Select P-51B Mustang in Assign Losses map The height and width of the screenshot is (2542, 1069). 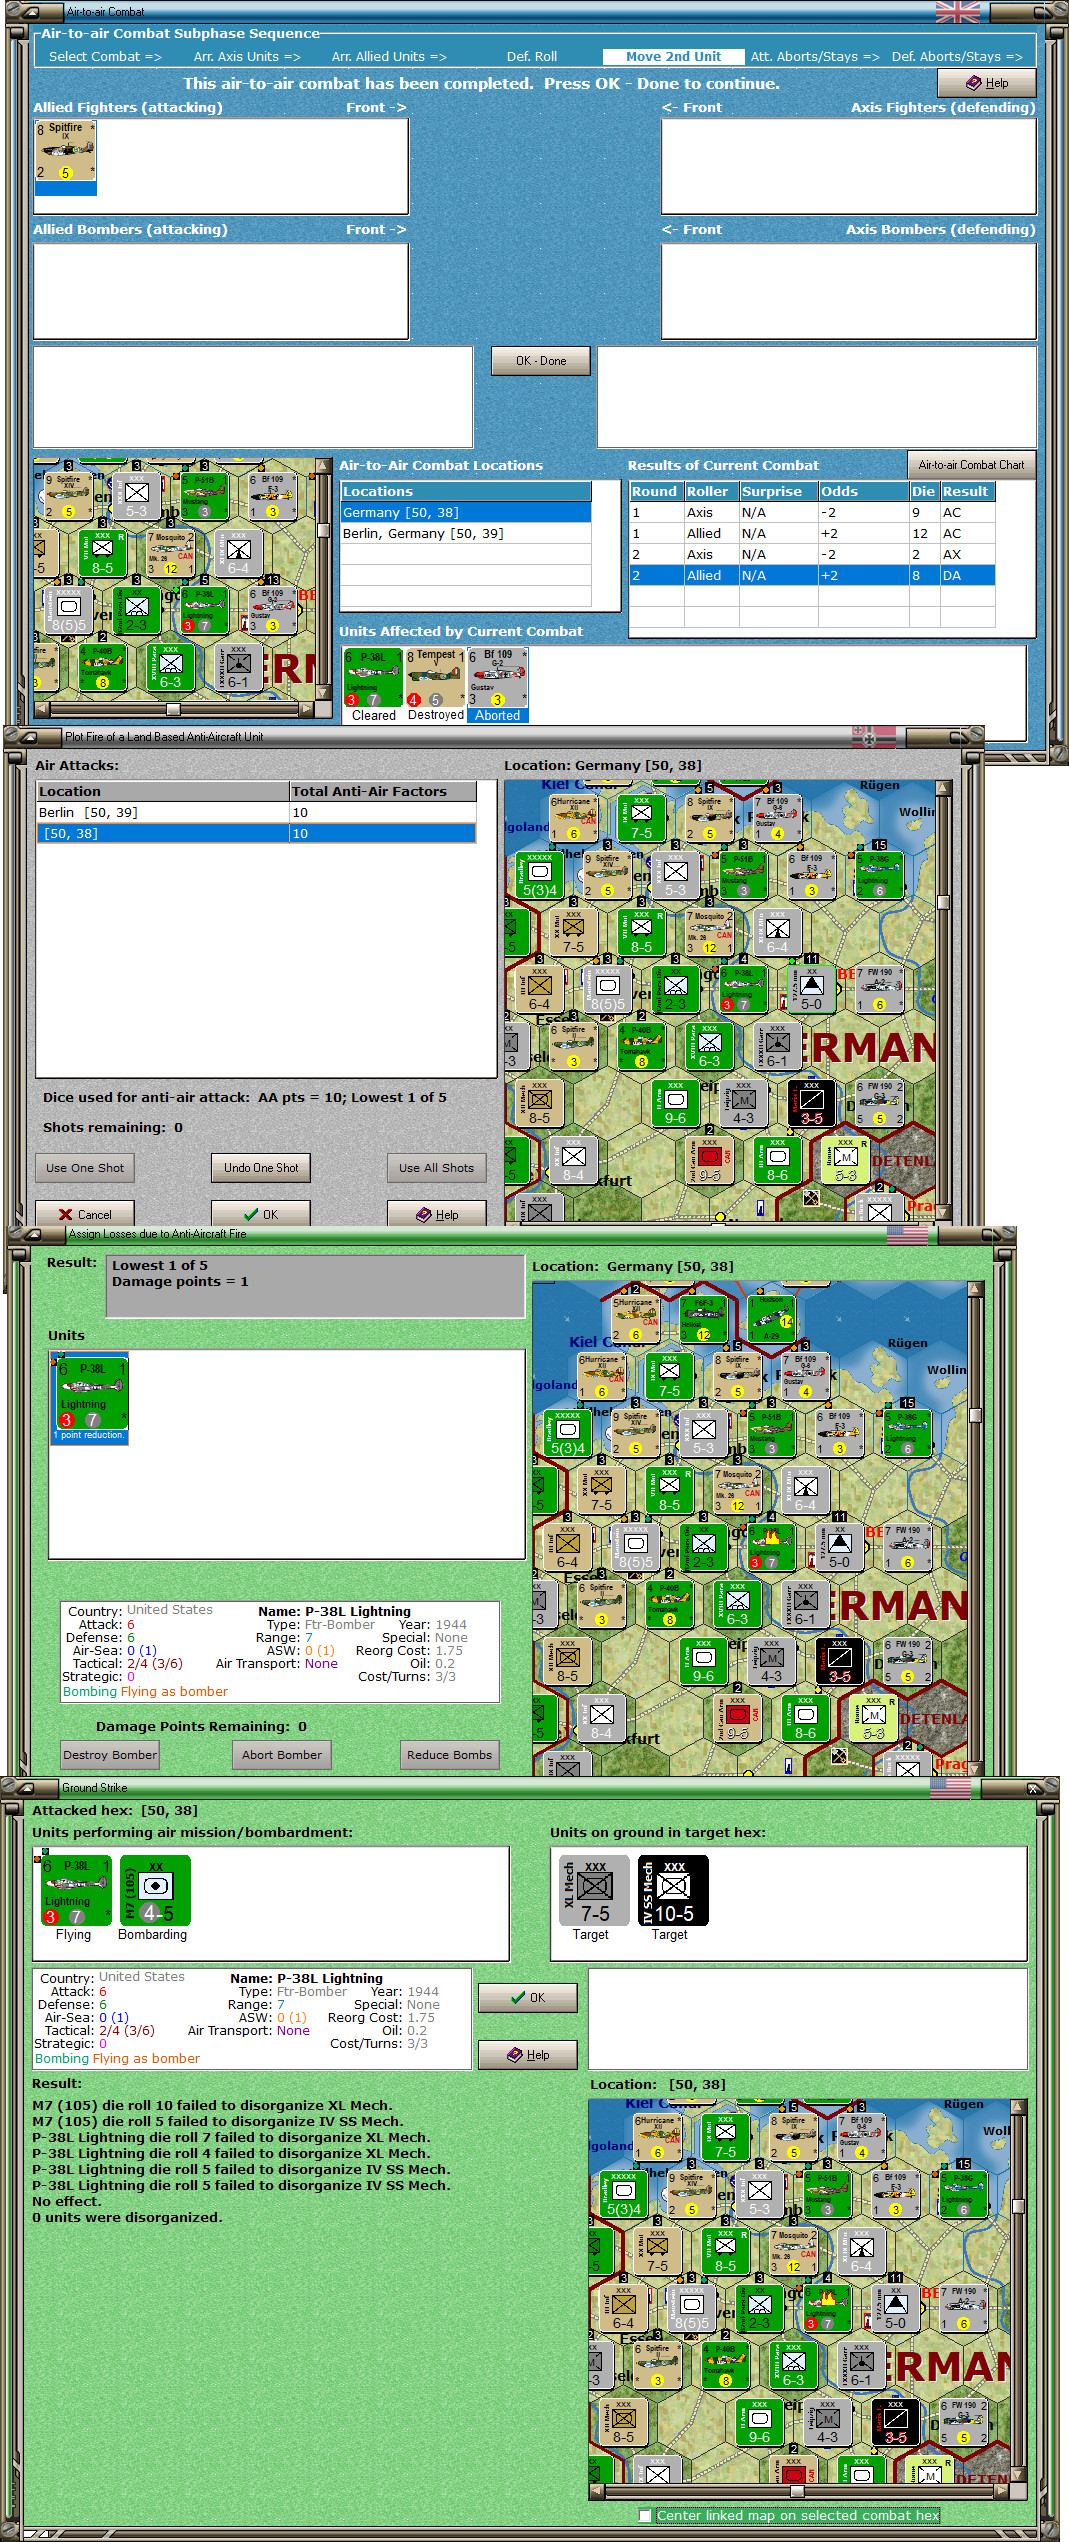(772, 1433)
